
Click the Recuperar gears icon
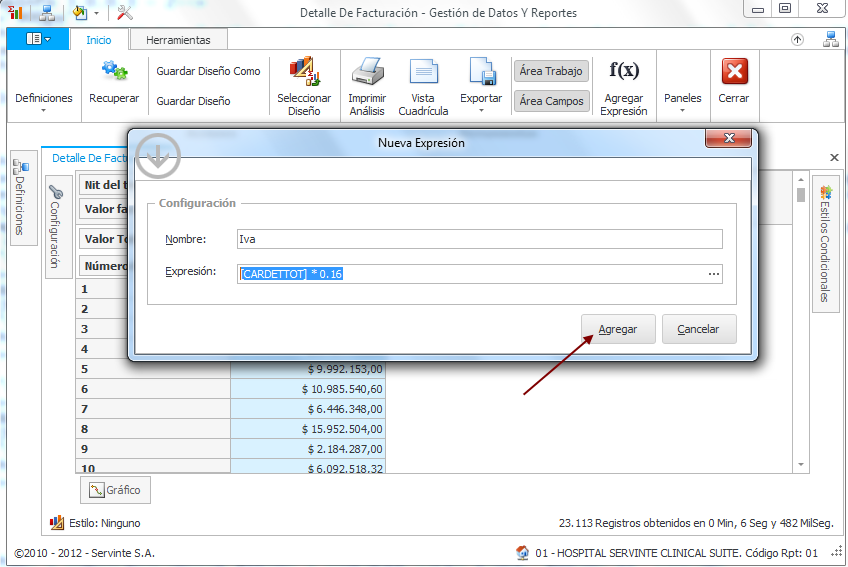(x=114, y=71)
